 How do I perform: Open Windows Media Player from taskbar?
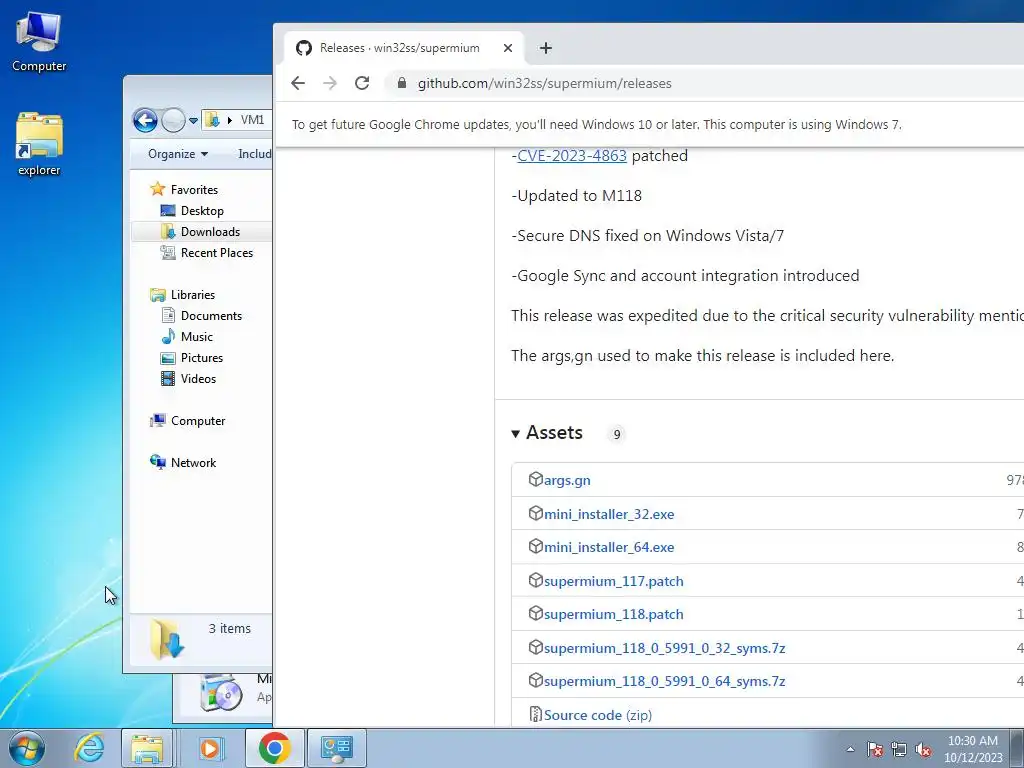tap(210, 748)
